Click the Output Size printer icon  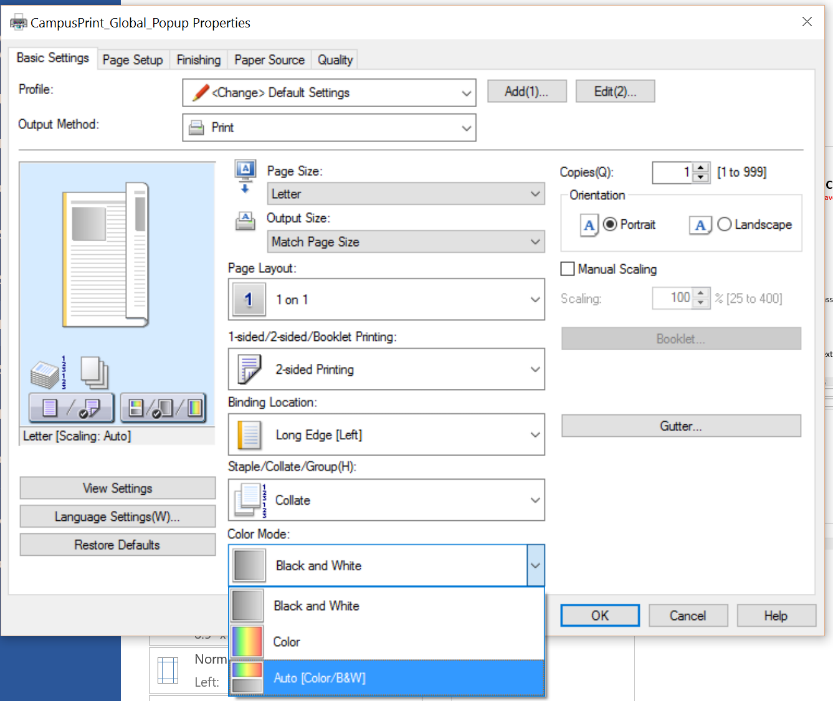245,220
